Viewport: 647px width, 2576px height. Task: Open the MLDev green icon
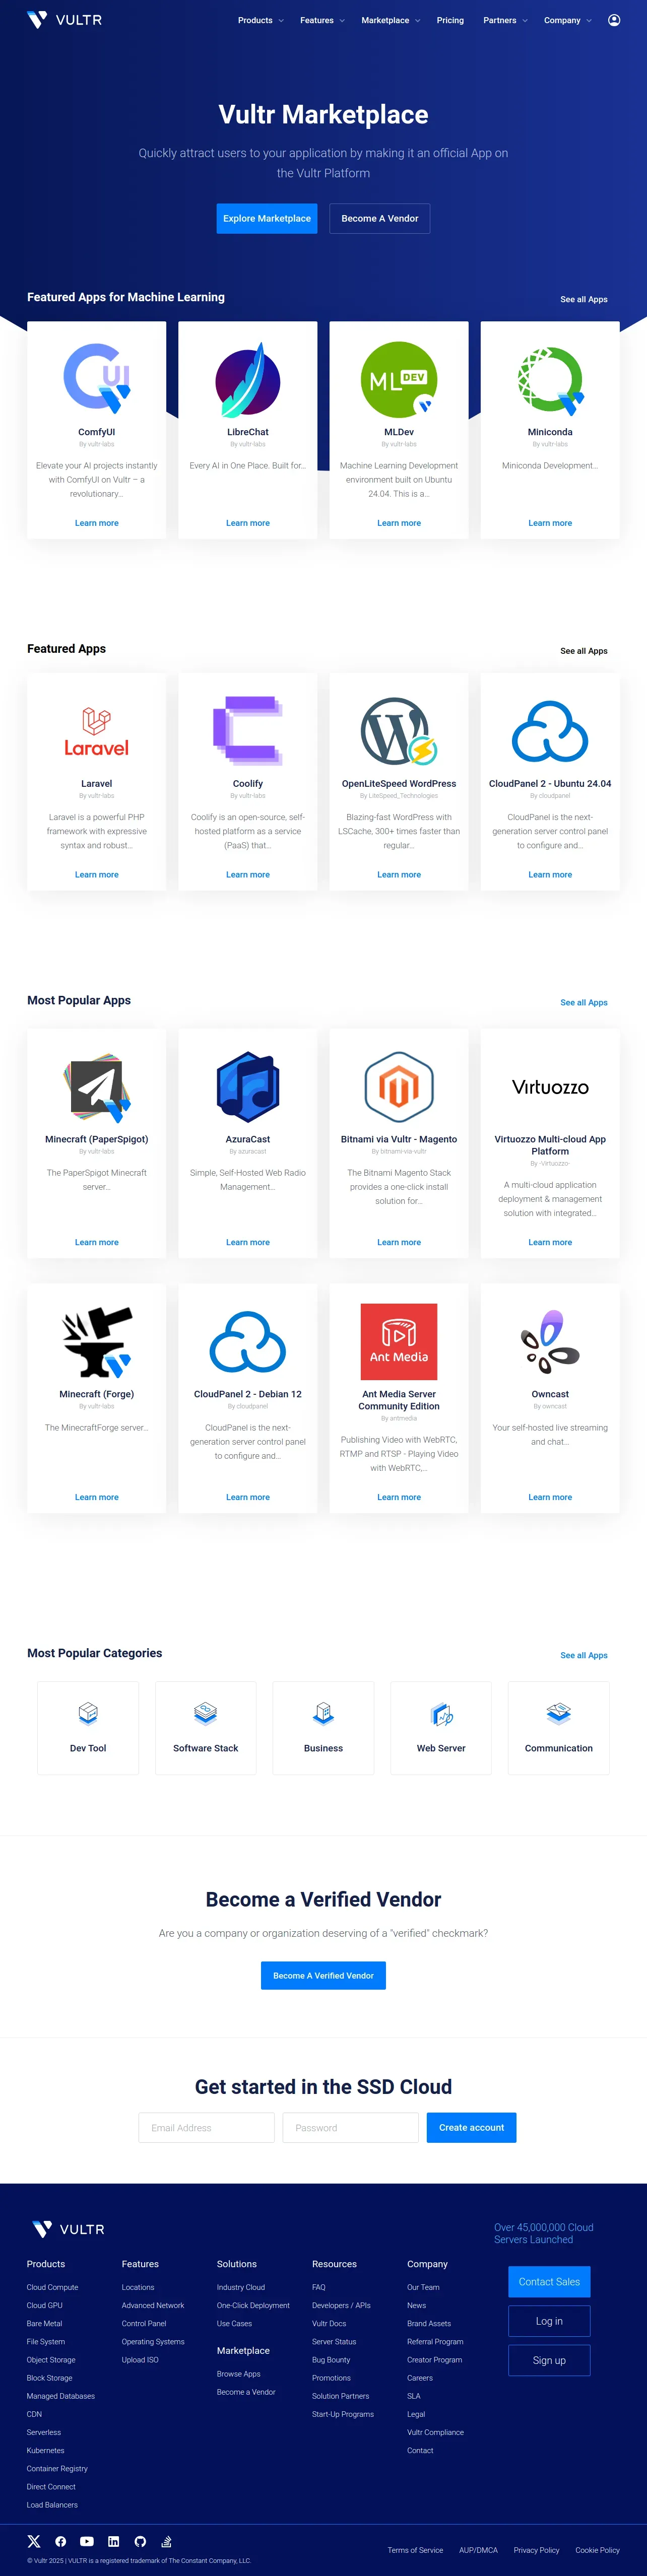[399, 379]
